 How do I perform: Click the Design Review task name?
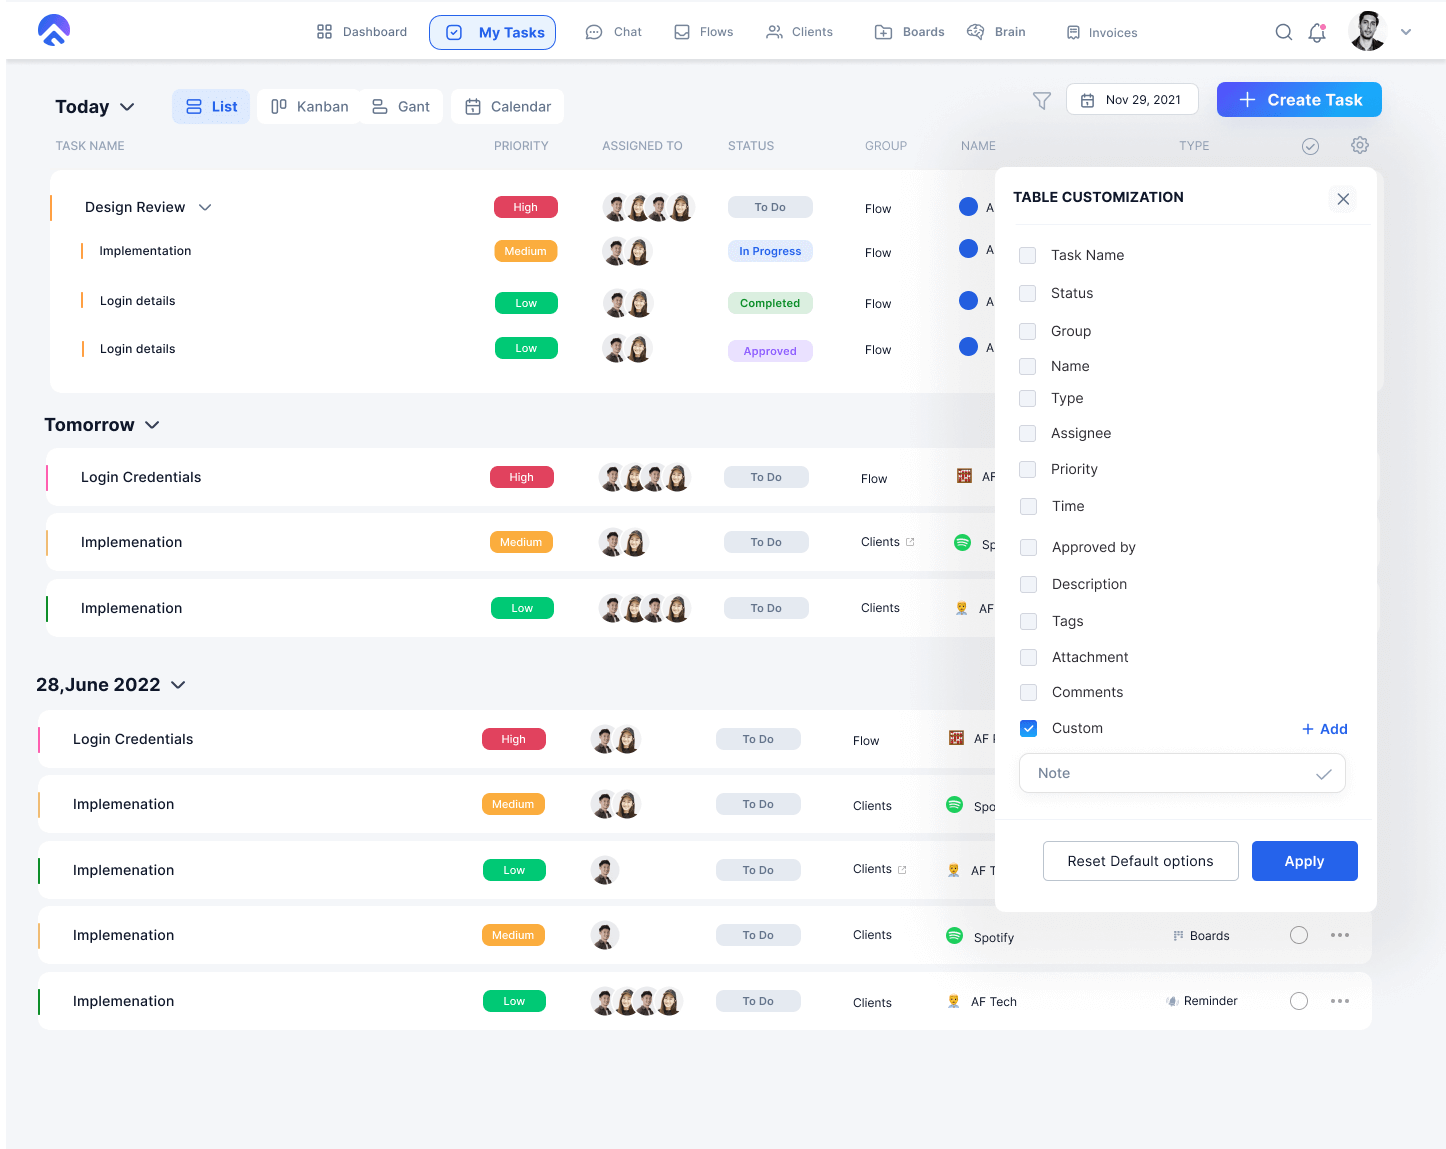(x=135, y=207)
